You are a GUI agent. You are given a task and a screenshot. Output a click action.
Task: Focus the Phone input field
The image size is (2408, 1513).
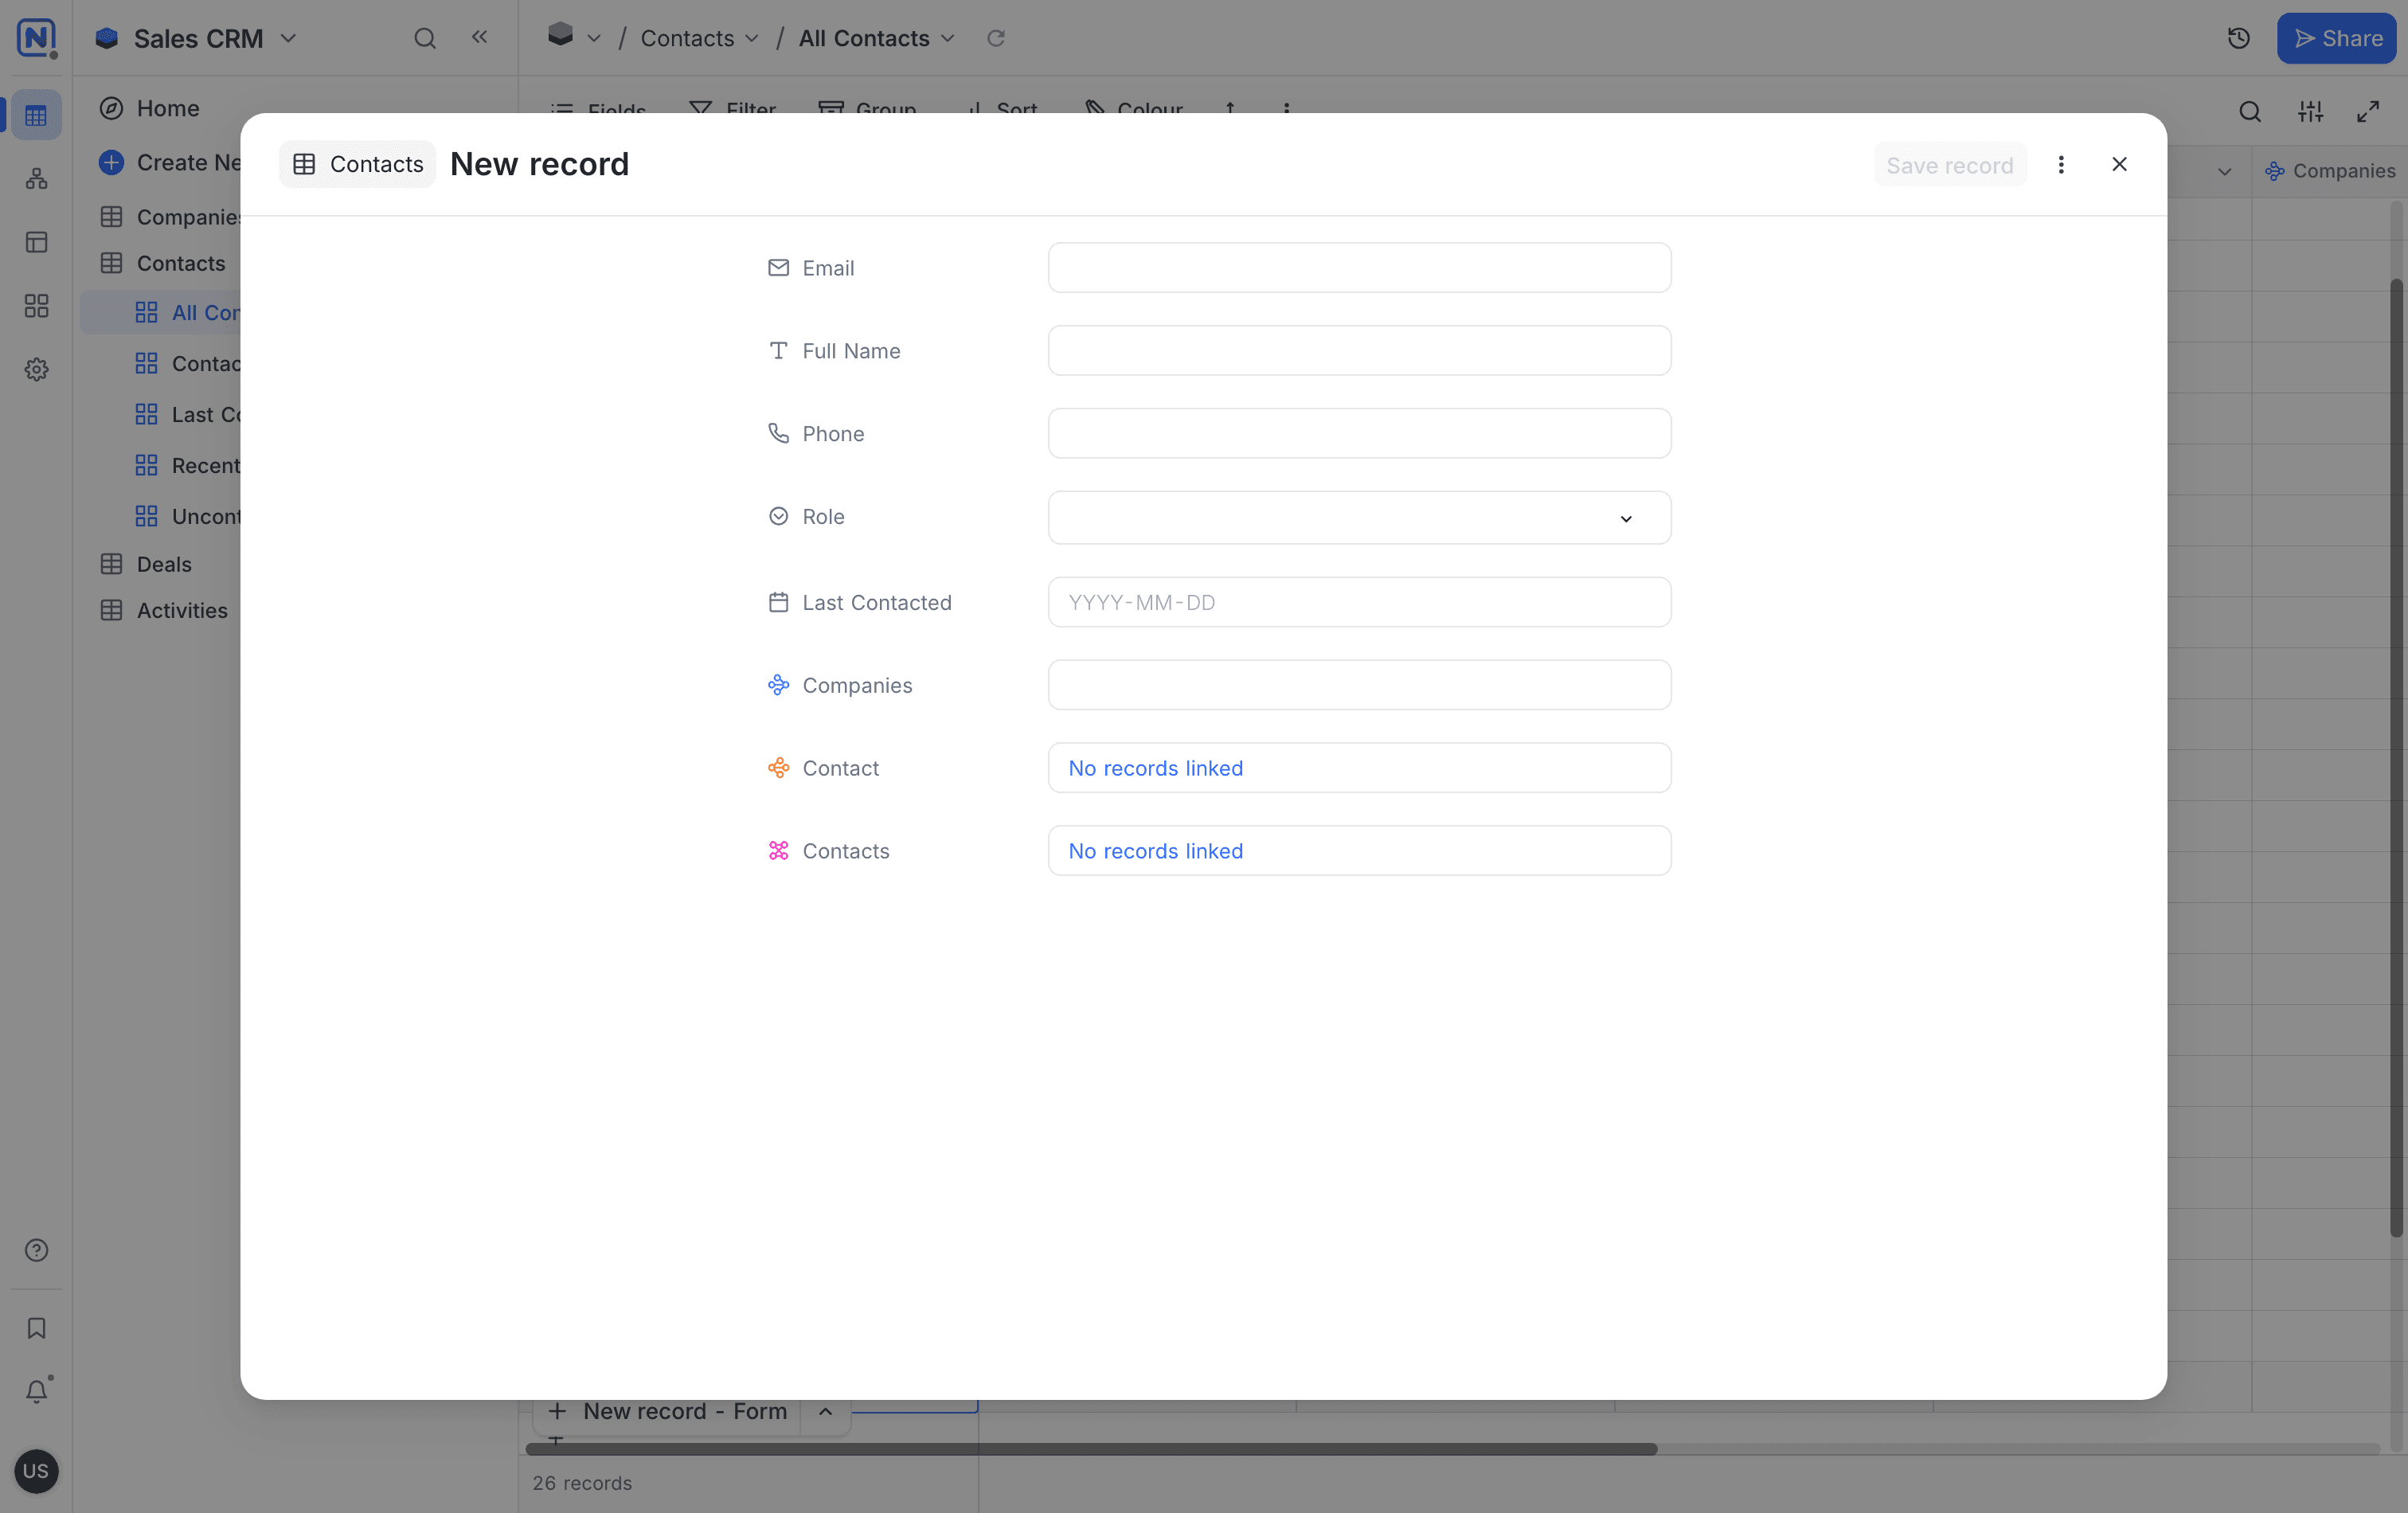click(1359, 434)
